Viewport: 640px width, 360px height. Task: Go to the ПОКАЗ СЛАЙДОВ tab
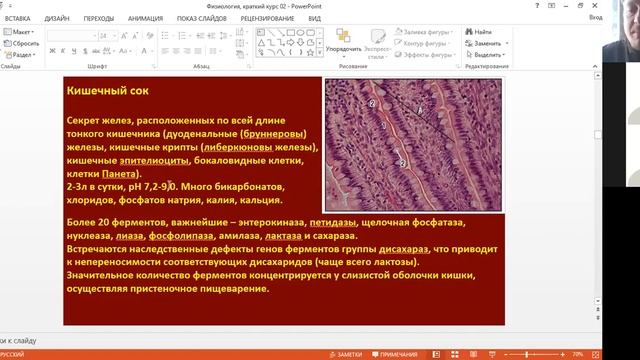202,18
